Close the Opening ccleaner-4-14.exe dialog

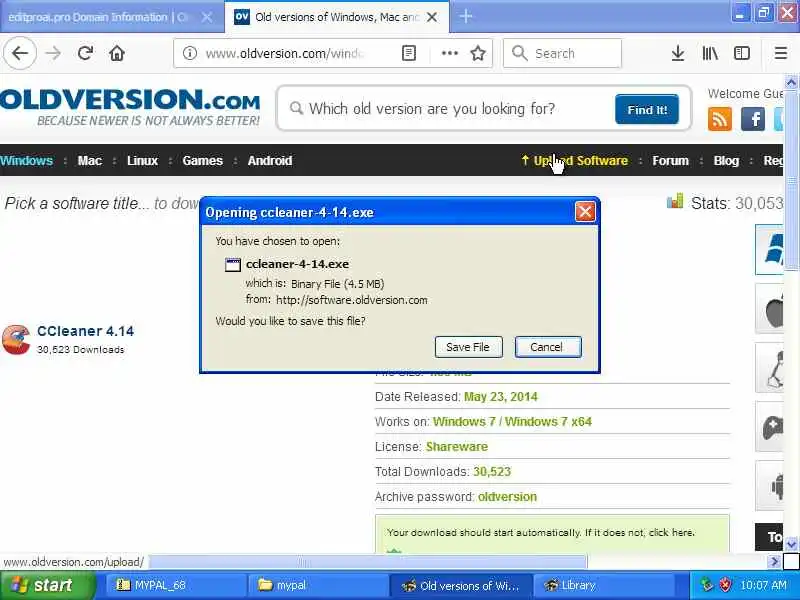click(x=585, y=211)
